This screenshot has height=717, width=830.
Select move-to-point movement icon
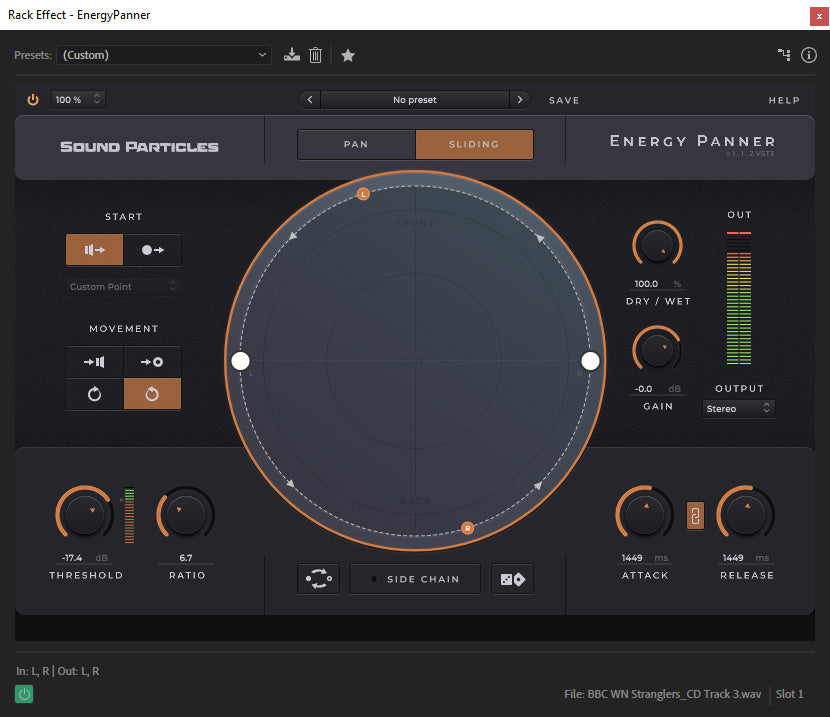point(152,362)
